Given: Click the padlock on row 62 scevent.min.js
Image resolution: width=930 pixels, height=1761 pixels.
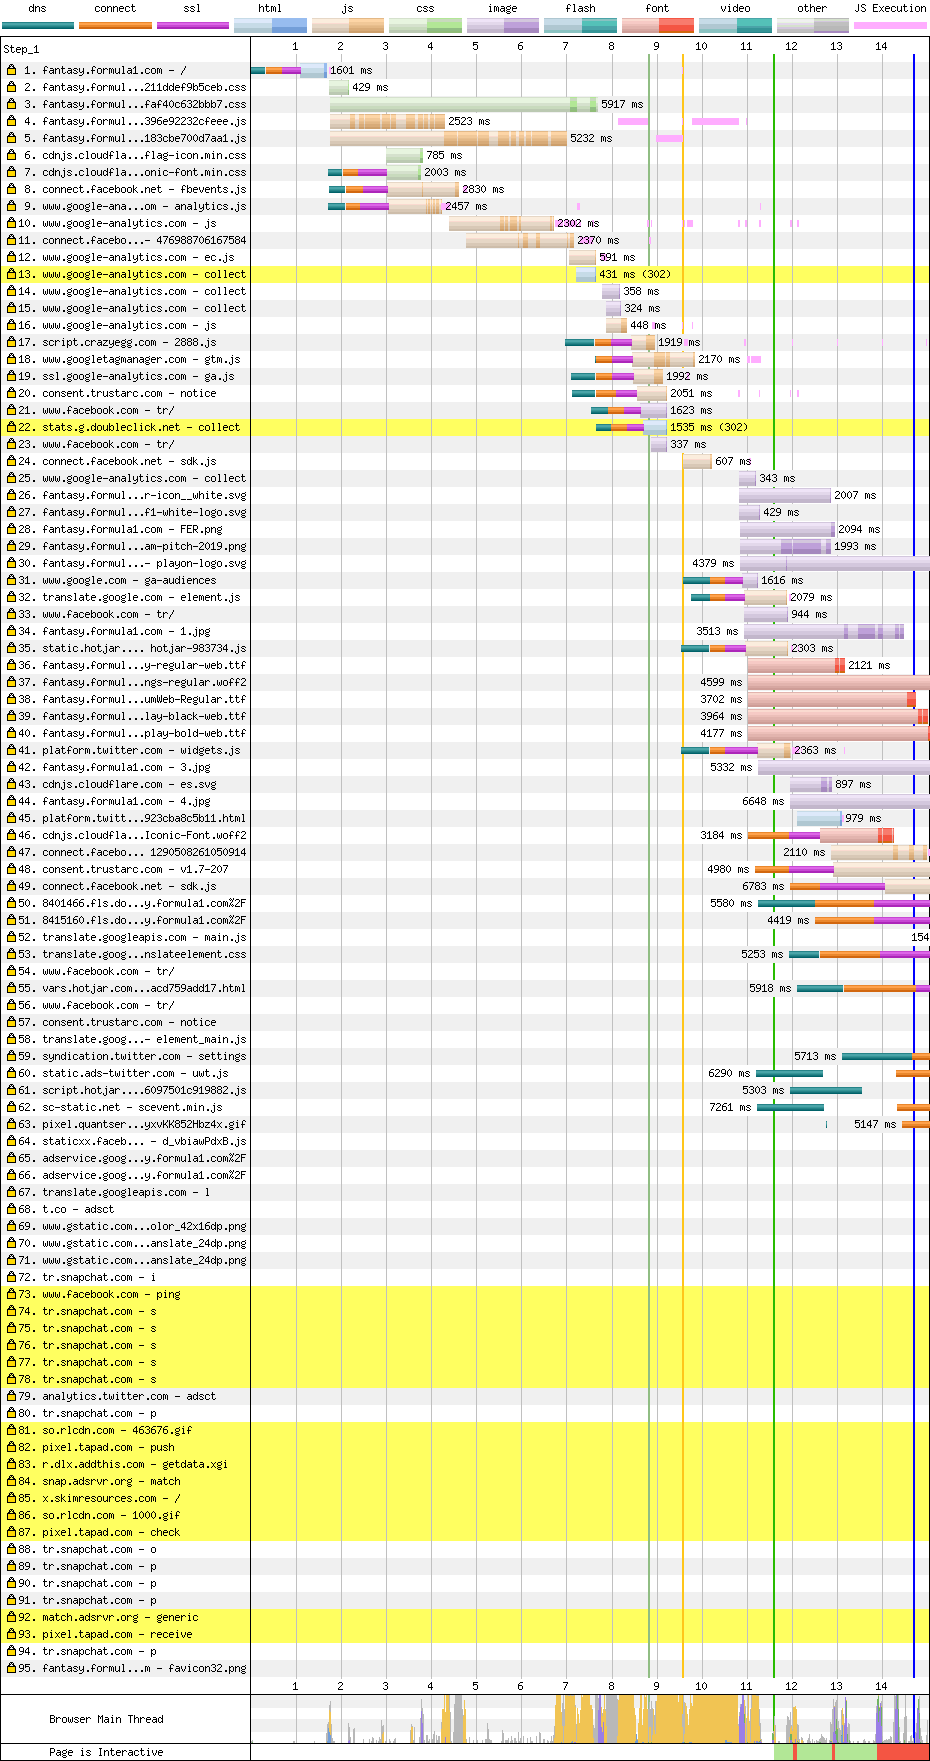Looking at the screenshot, I should 12,1107.
